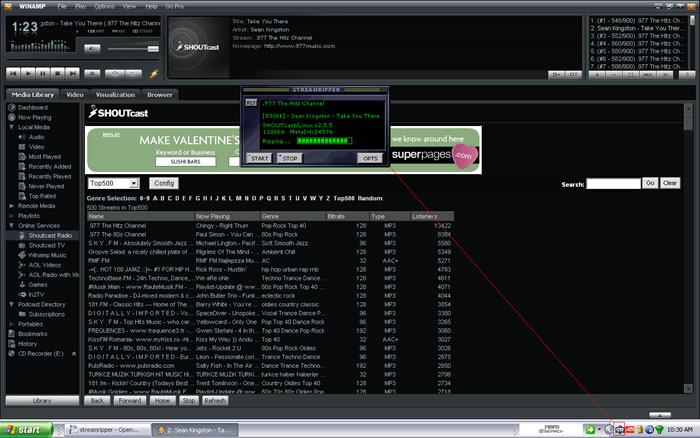
Task: Sort stations by Listeners column header
Action: coord(425,216)
